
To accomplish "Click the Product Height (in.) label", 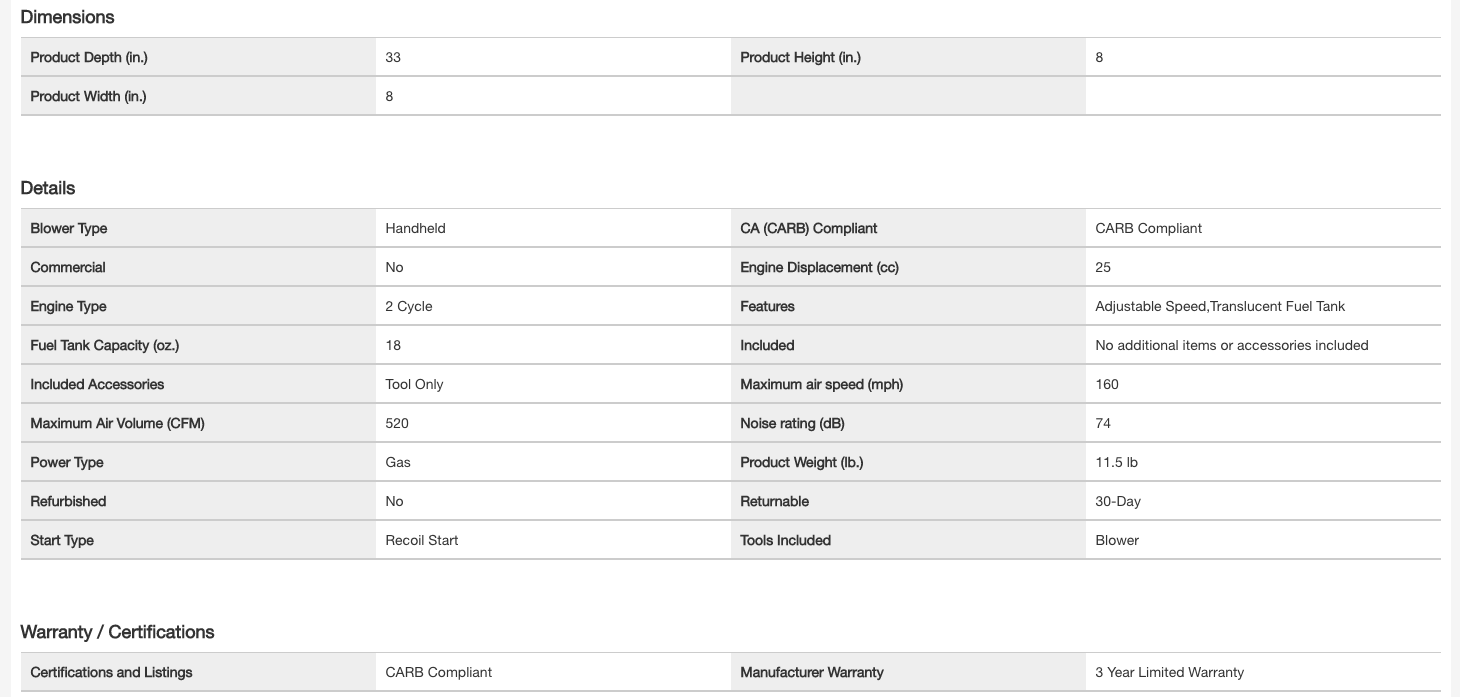I will pos(800,58).
